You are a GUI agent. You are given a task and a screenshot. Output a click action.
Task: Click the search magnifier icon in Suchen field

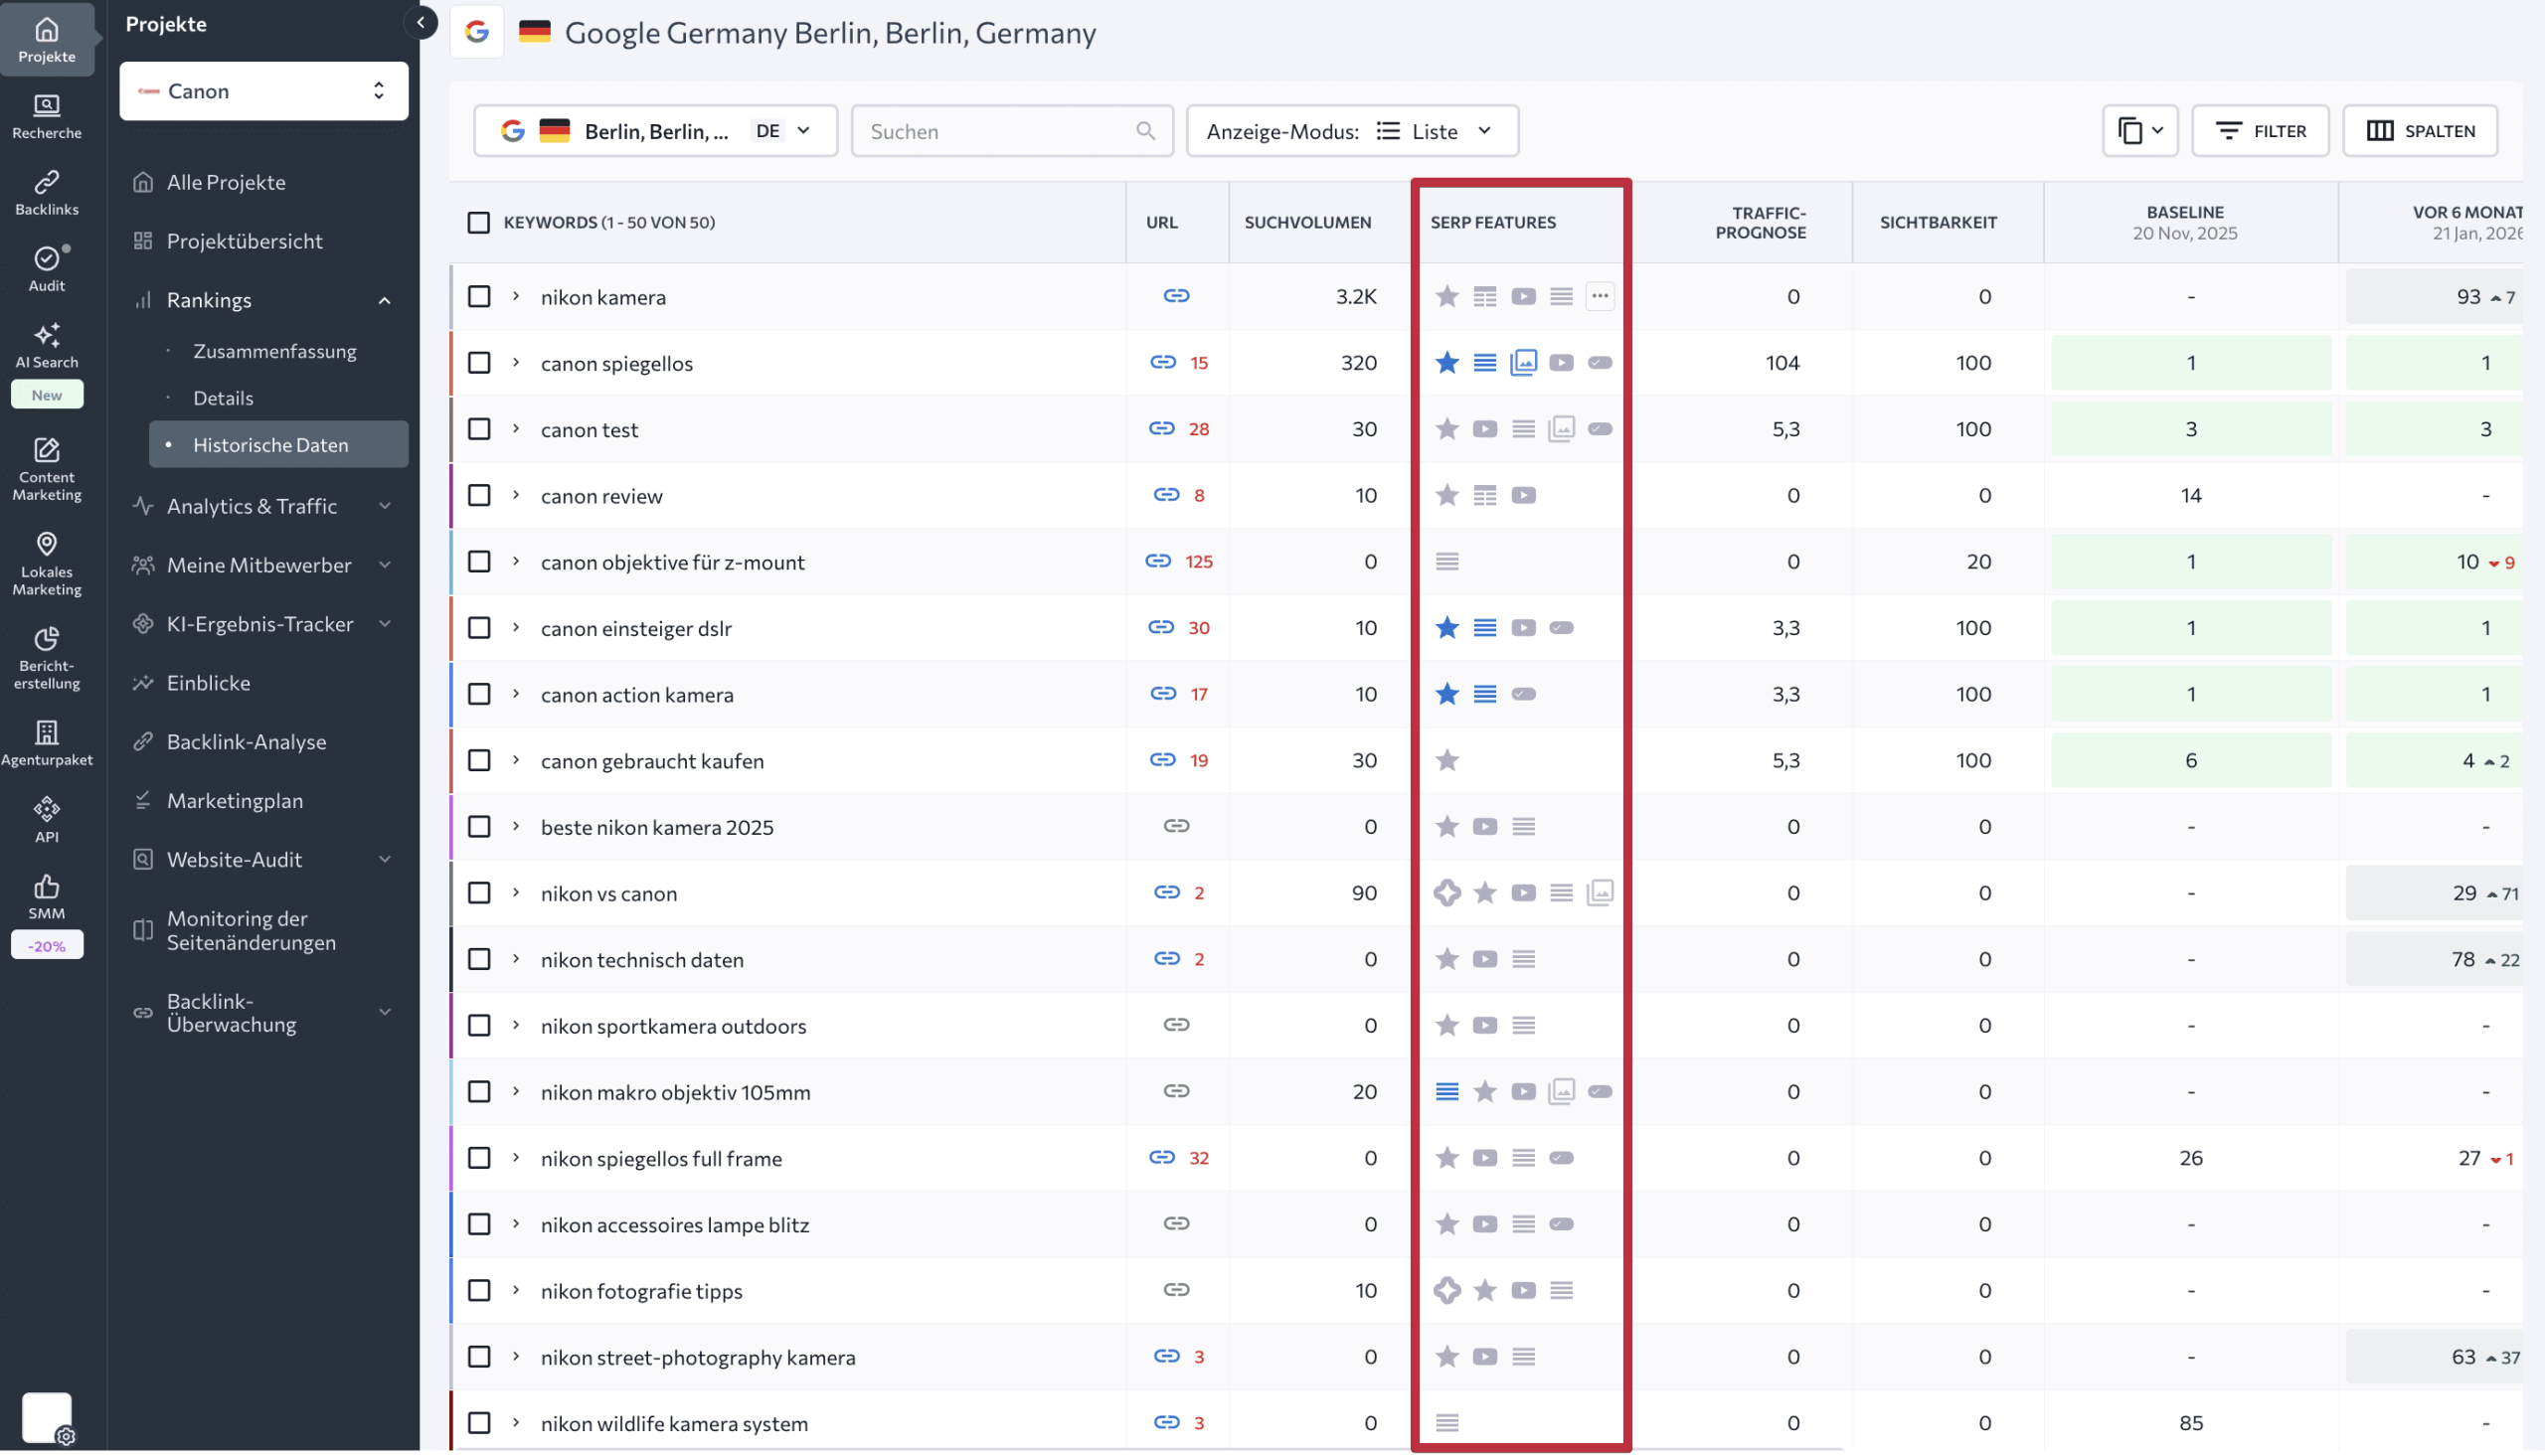coord(1145,131)
